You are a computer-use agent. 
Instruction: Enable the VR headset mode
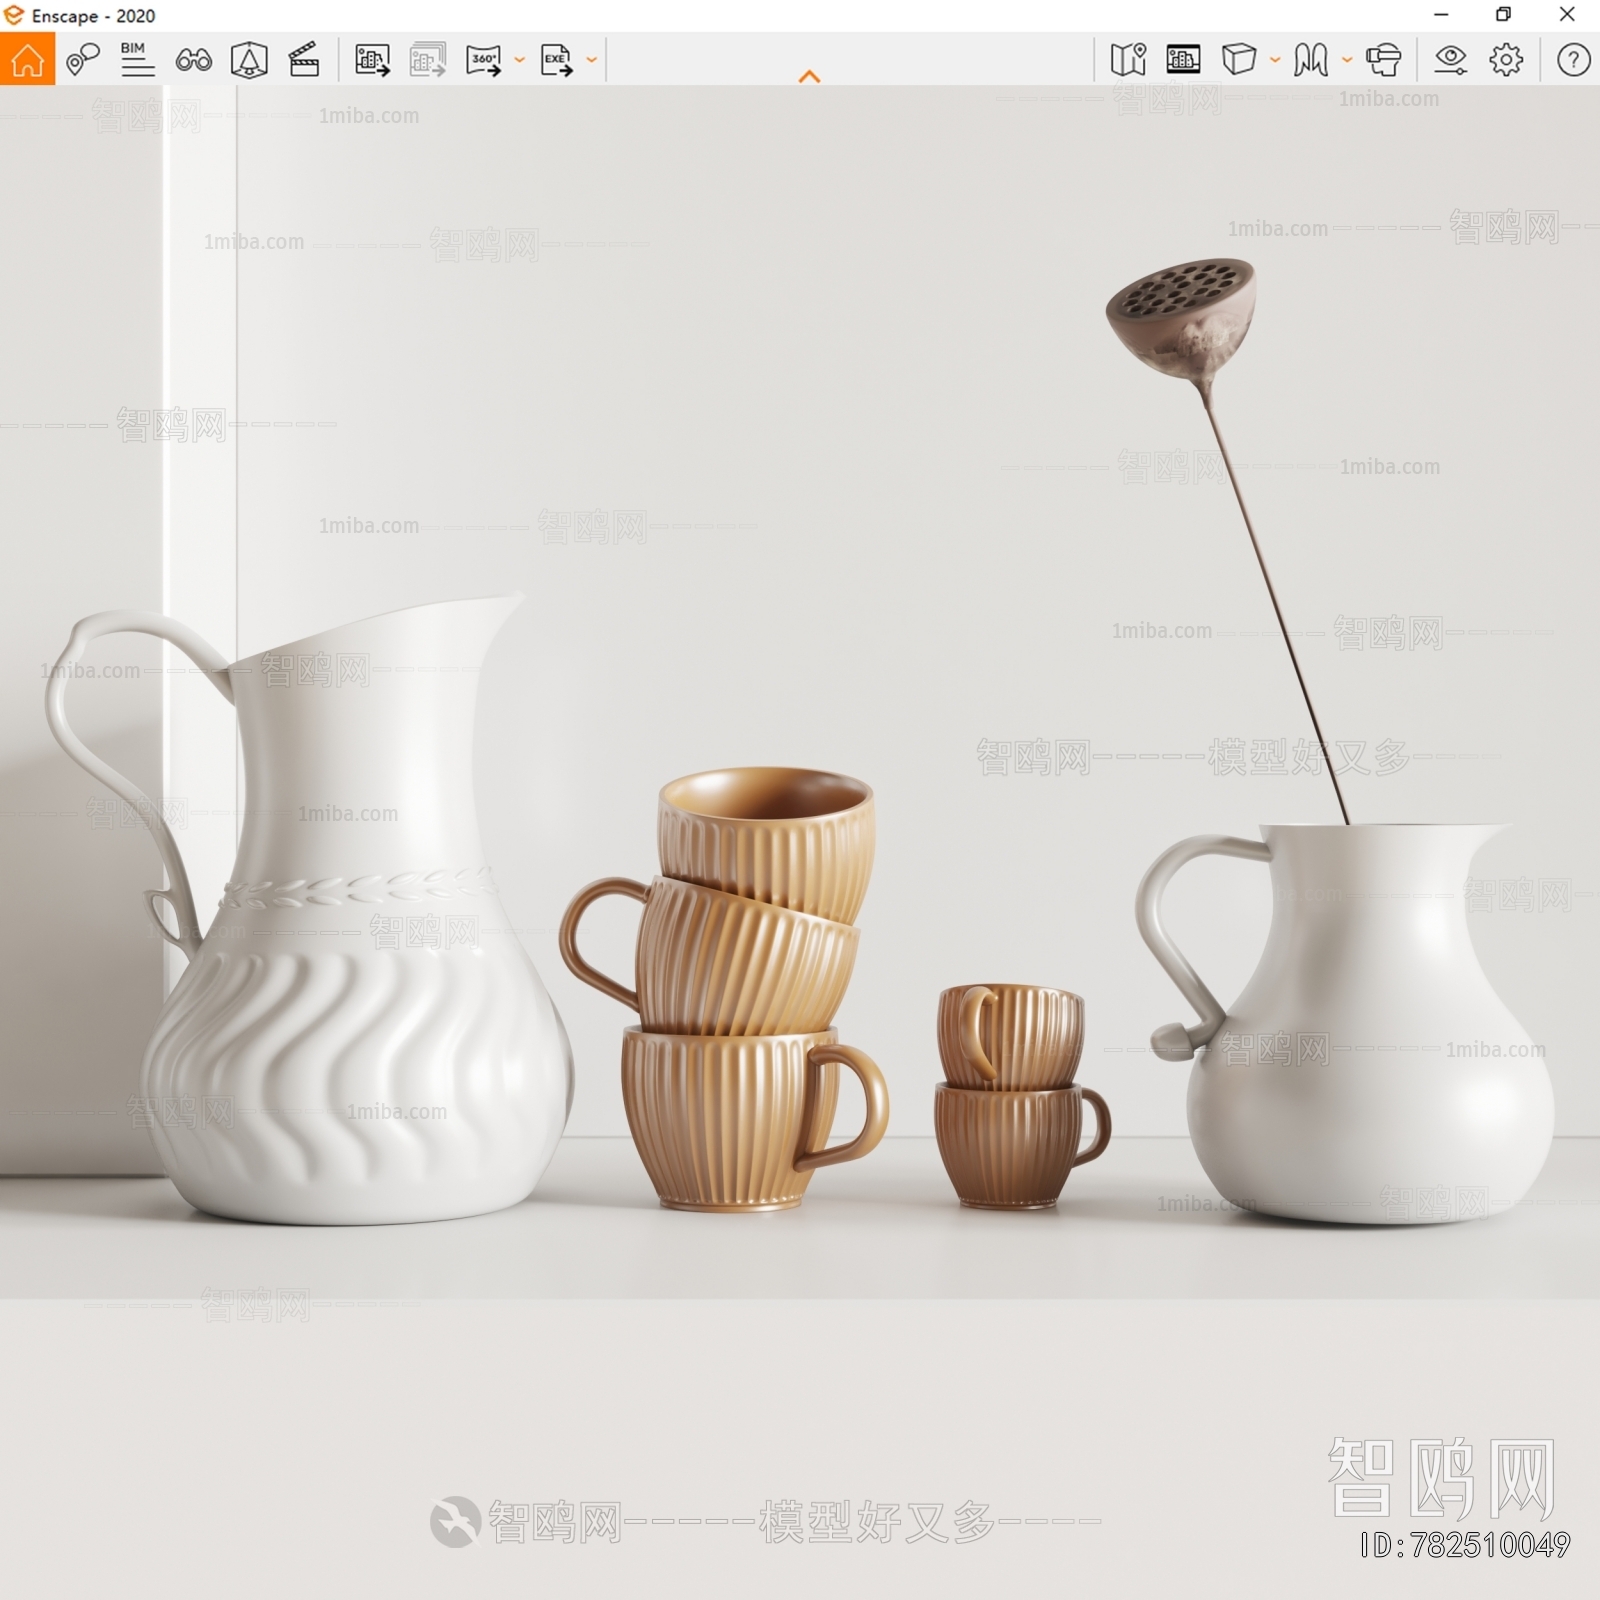point(1384,60)
